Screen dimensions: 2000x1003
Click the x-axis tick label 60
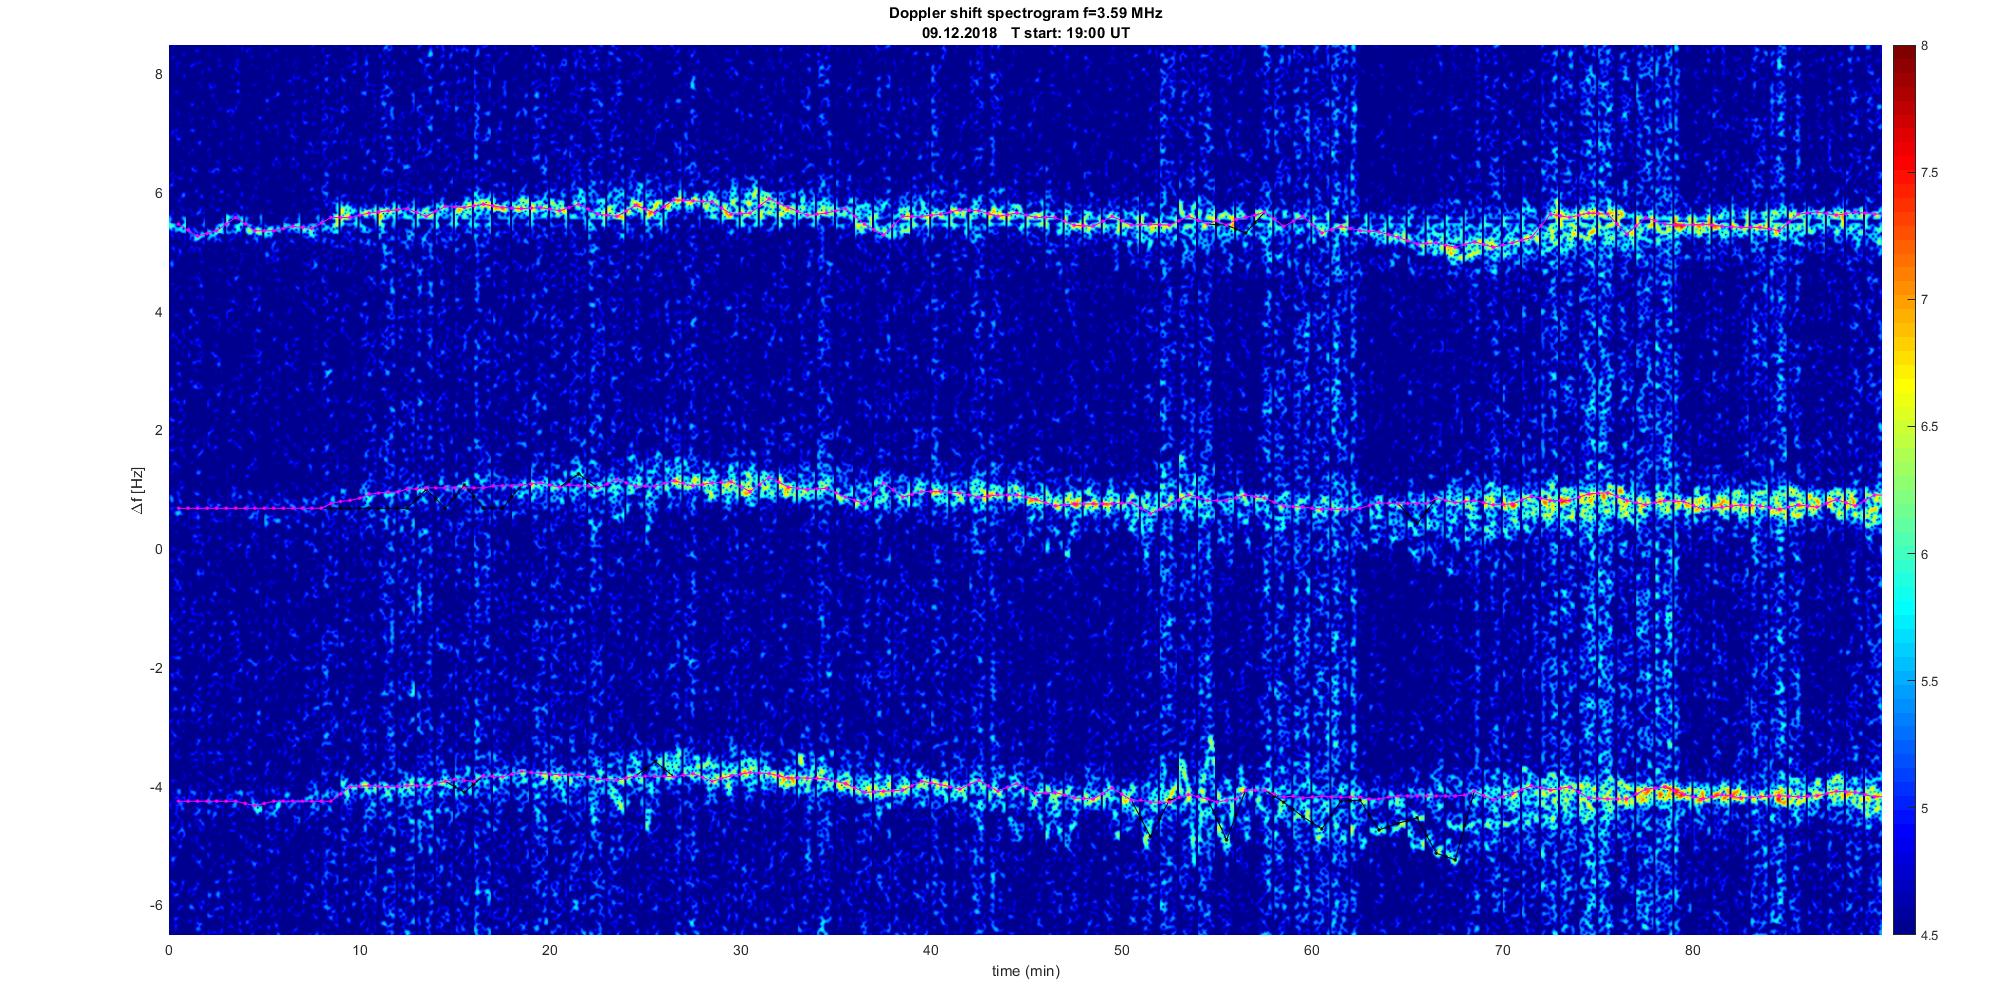click(1311, 950)
